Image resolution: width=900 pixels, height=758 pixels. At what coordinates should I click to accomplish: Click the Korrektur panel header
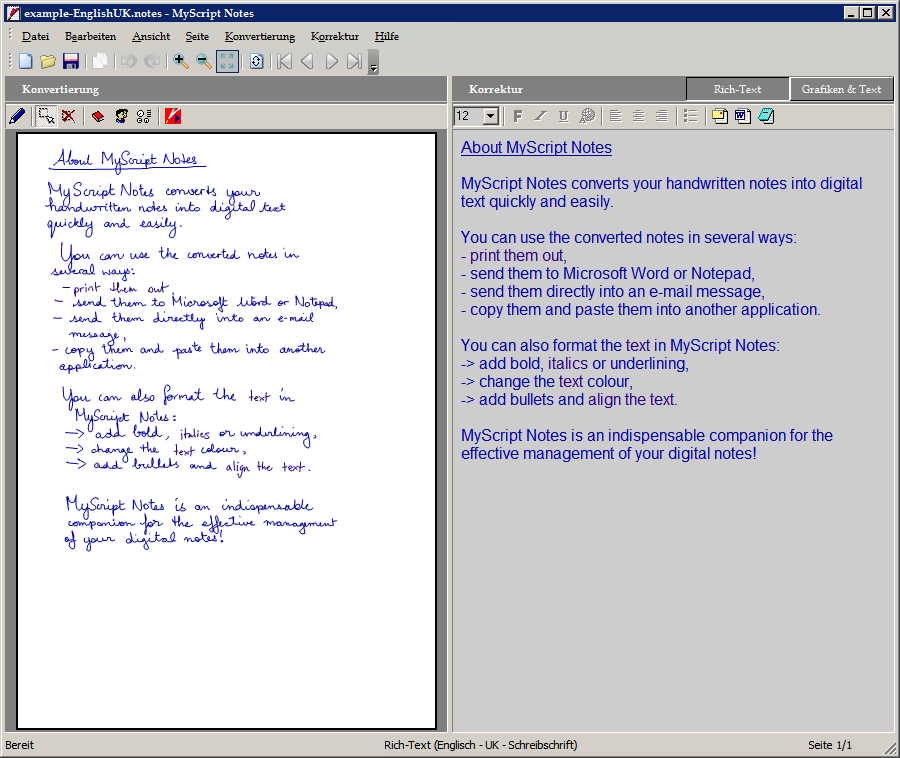pos(568,90)
